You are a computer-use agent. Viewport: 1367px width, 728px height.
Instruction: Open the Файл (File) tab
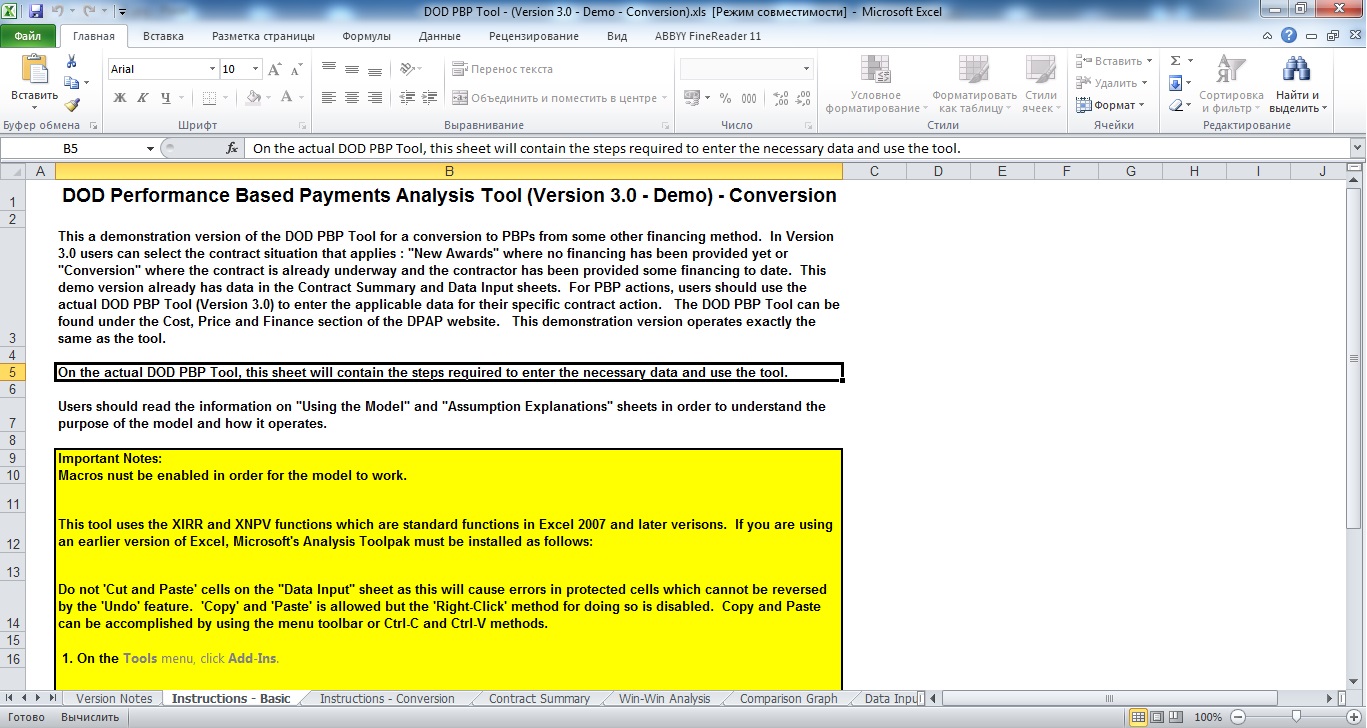(28, 36)
